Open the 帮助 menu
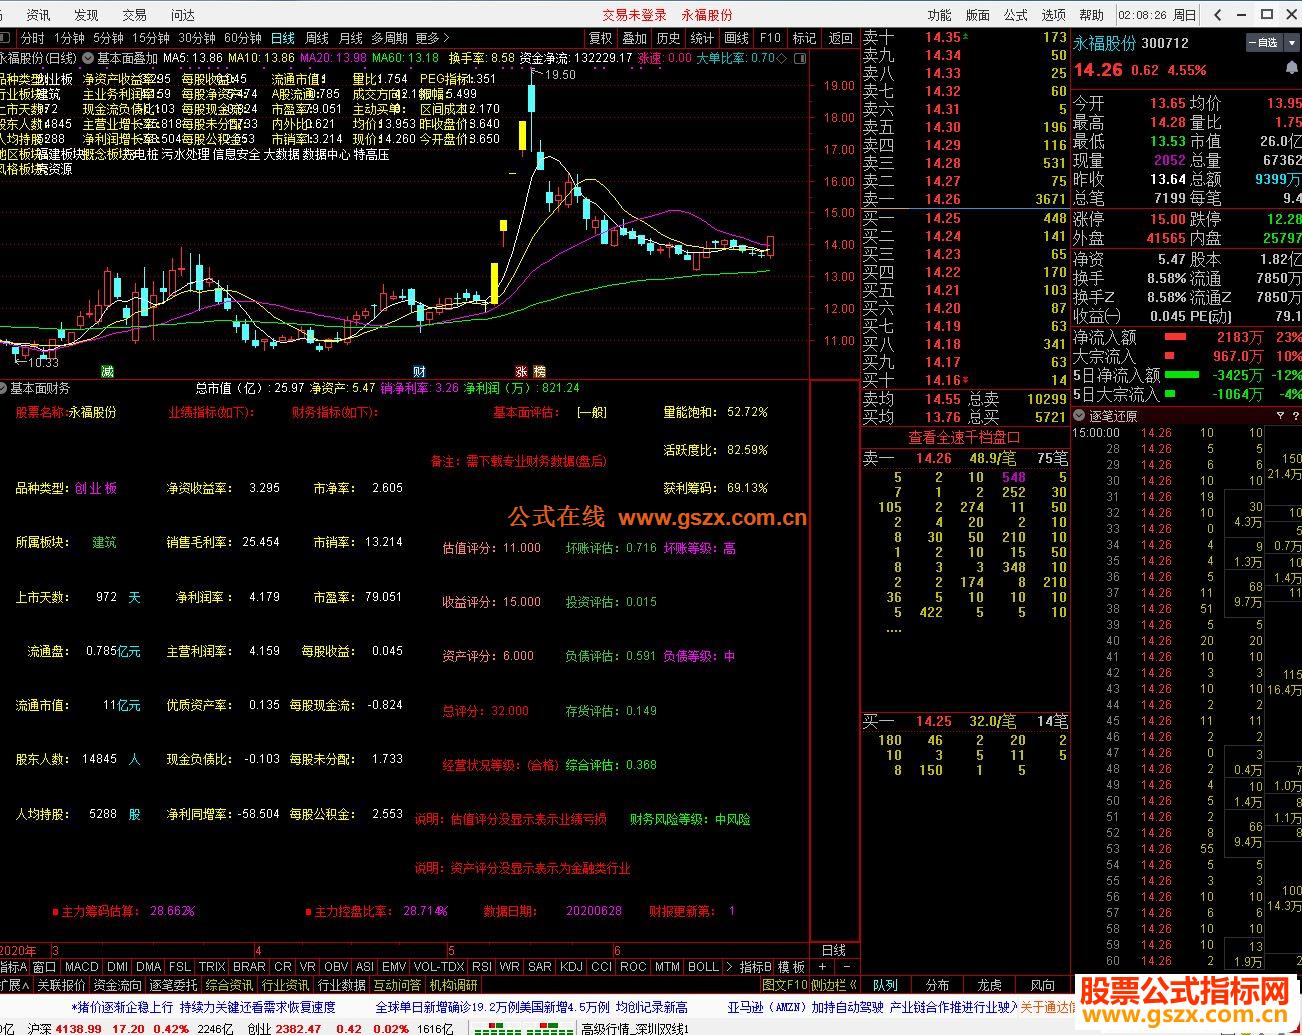This screenshot has height=1035, width=1302. [x=1091, y=15]
